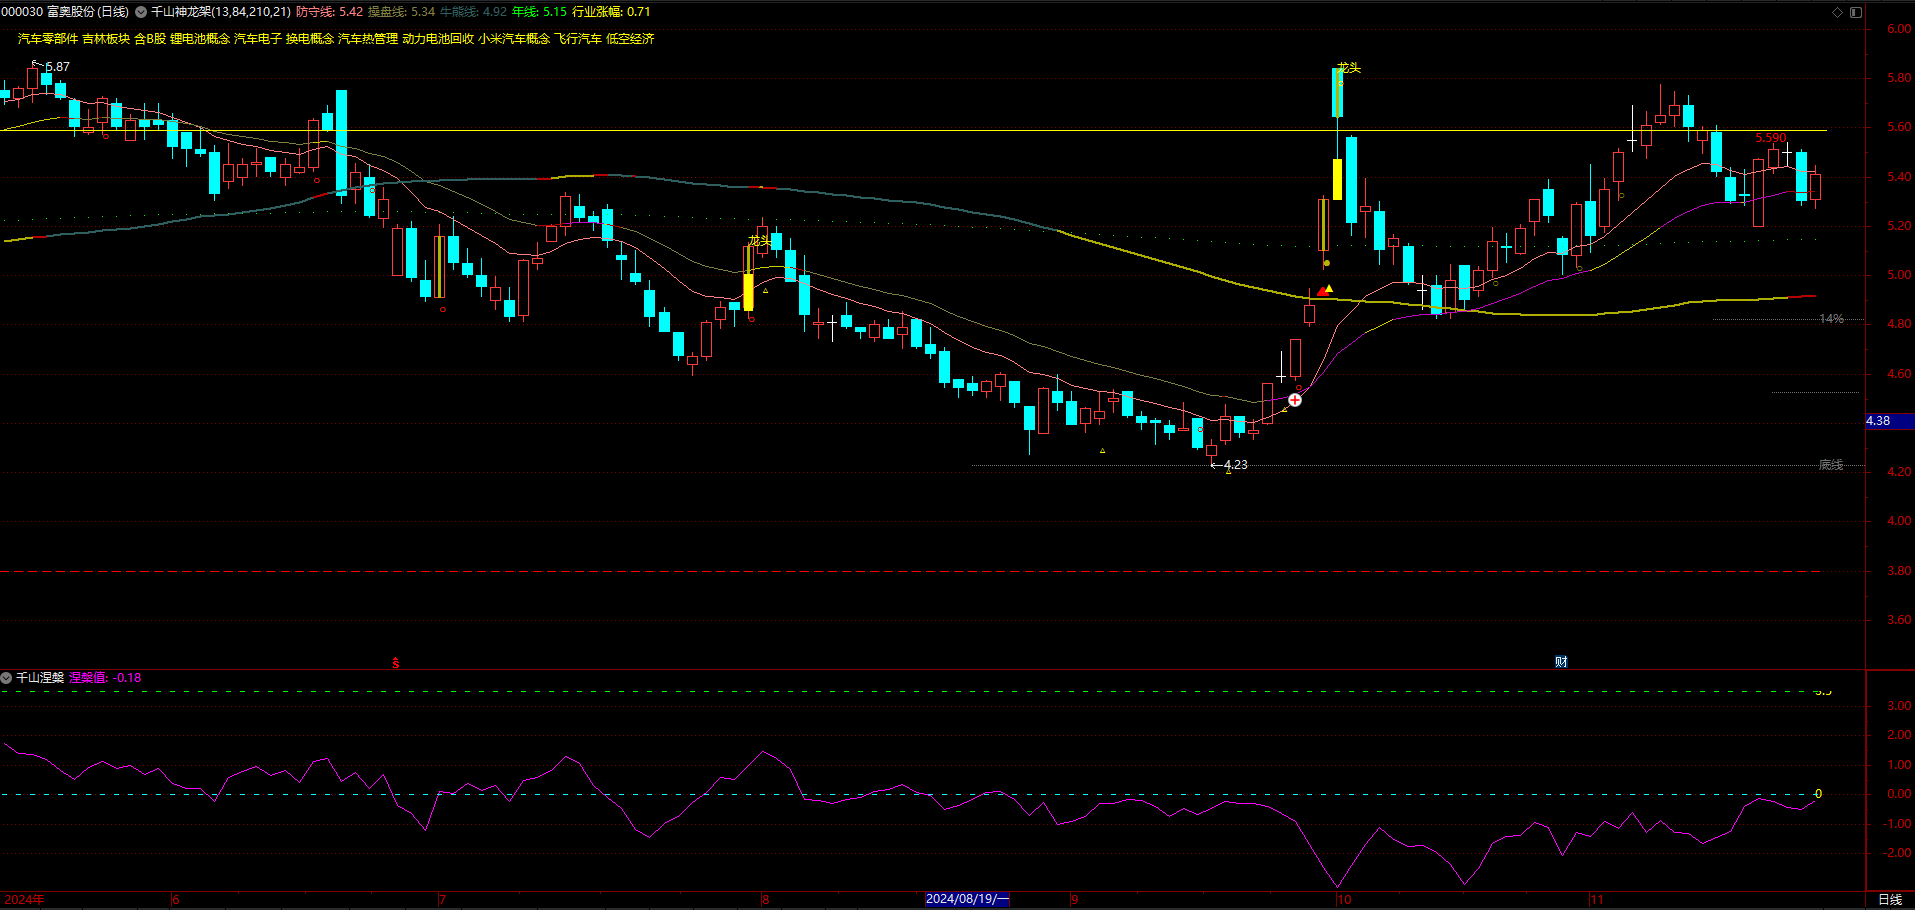Click the 底线 label at right
1915x910 pixels.
click(1831, 465)
